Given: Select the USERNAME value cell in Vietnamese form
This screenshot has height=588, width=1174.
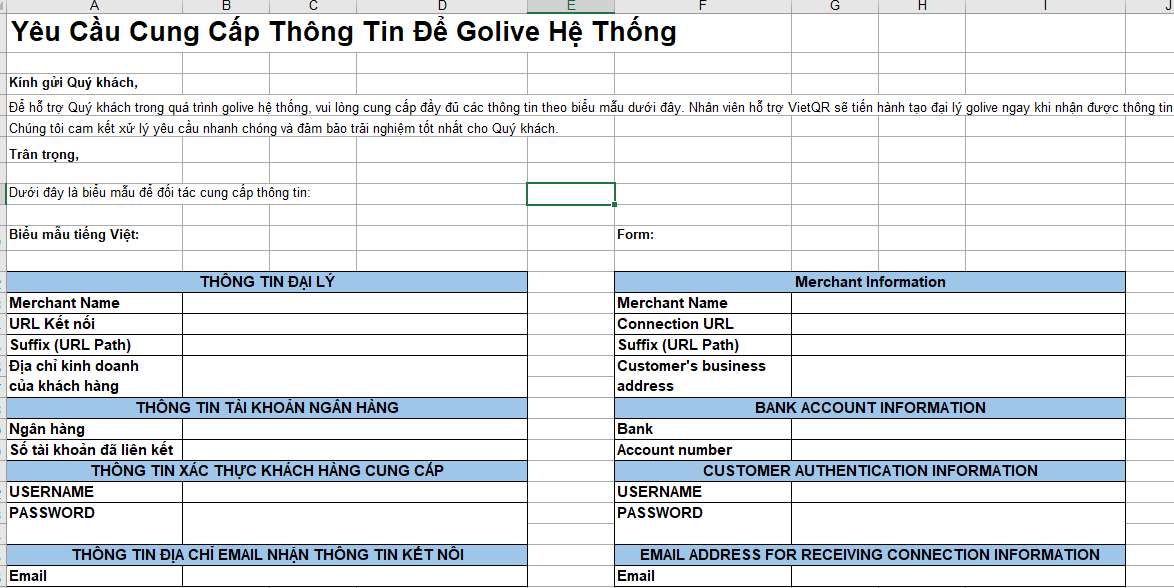Looking at the screenshot, I should click(x=355, y=492).
